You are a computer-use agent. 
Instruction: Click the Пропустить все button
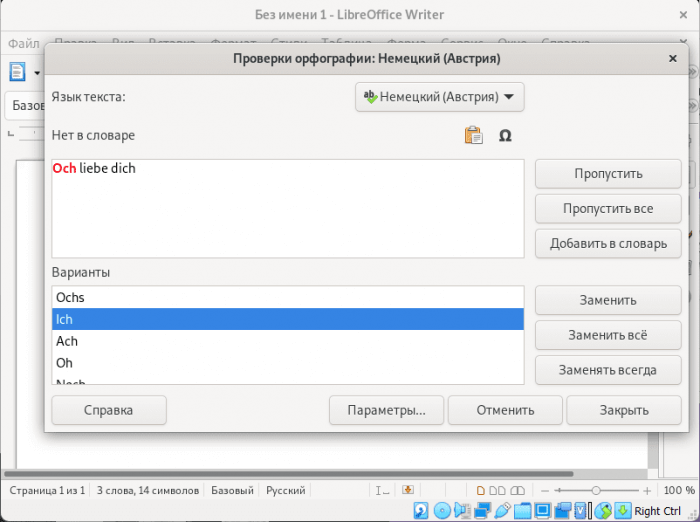pyautogui.click(x=608, y=209)
